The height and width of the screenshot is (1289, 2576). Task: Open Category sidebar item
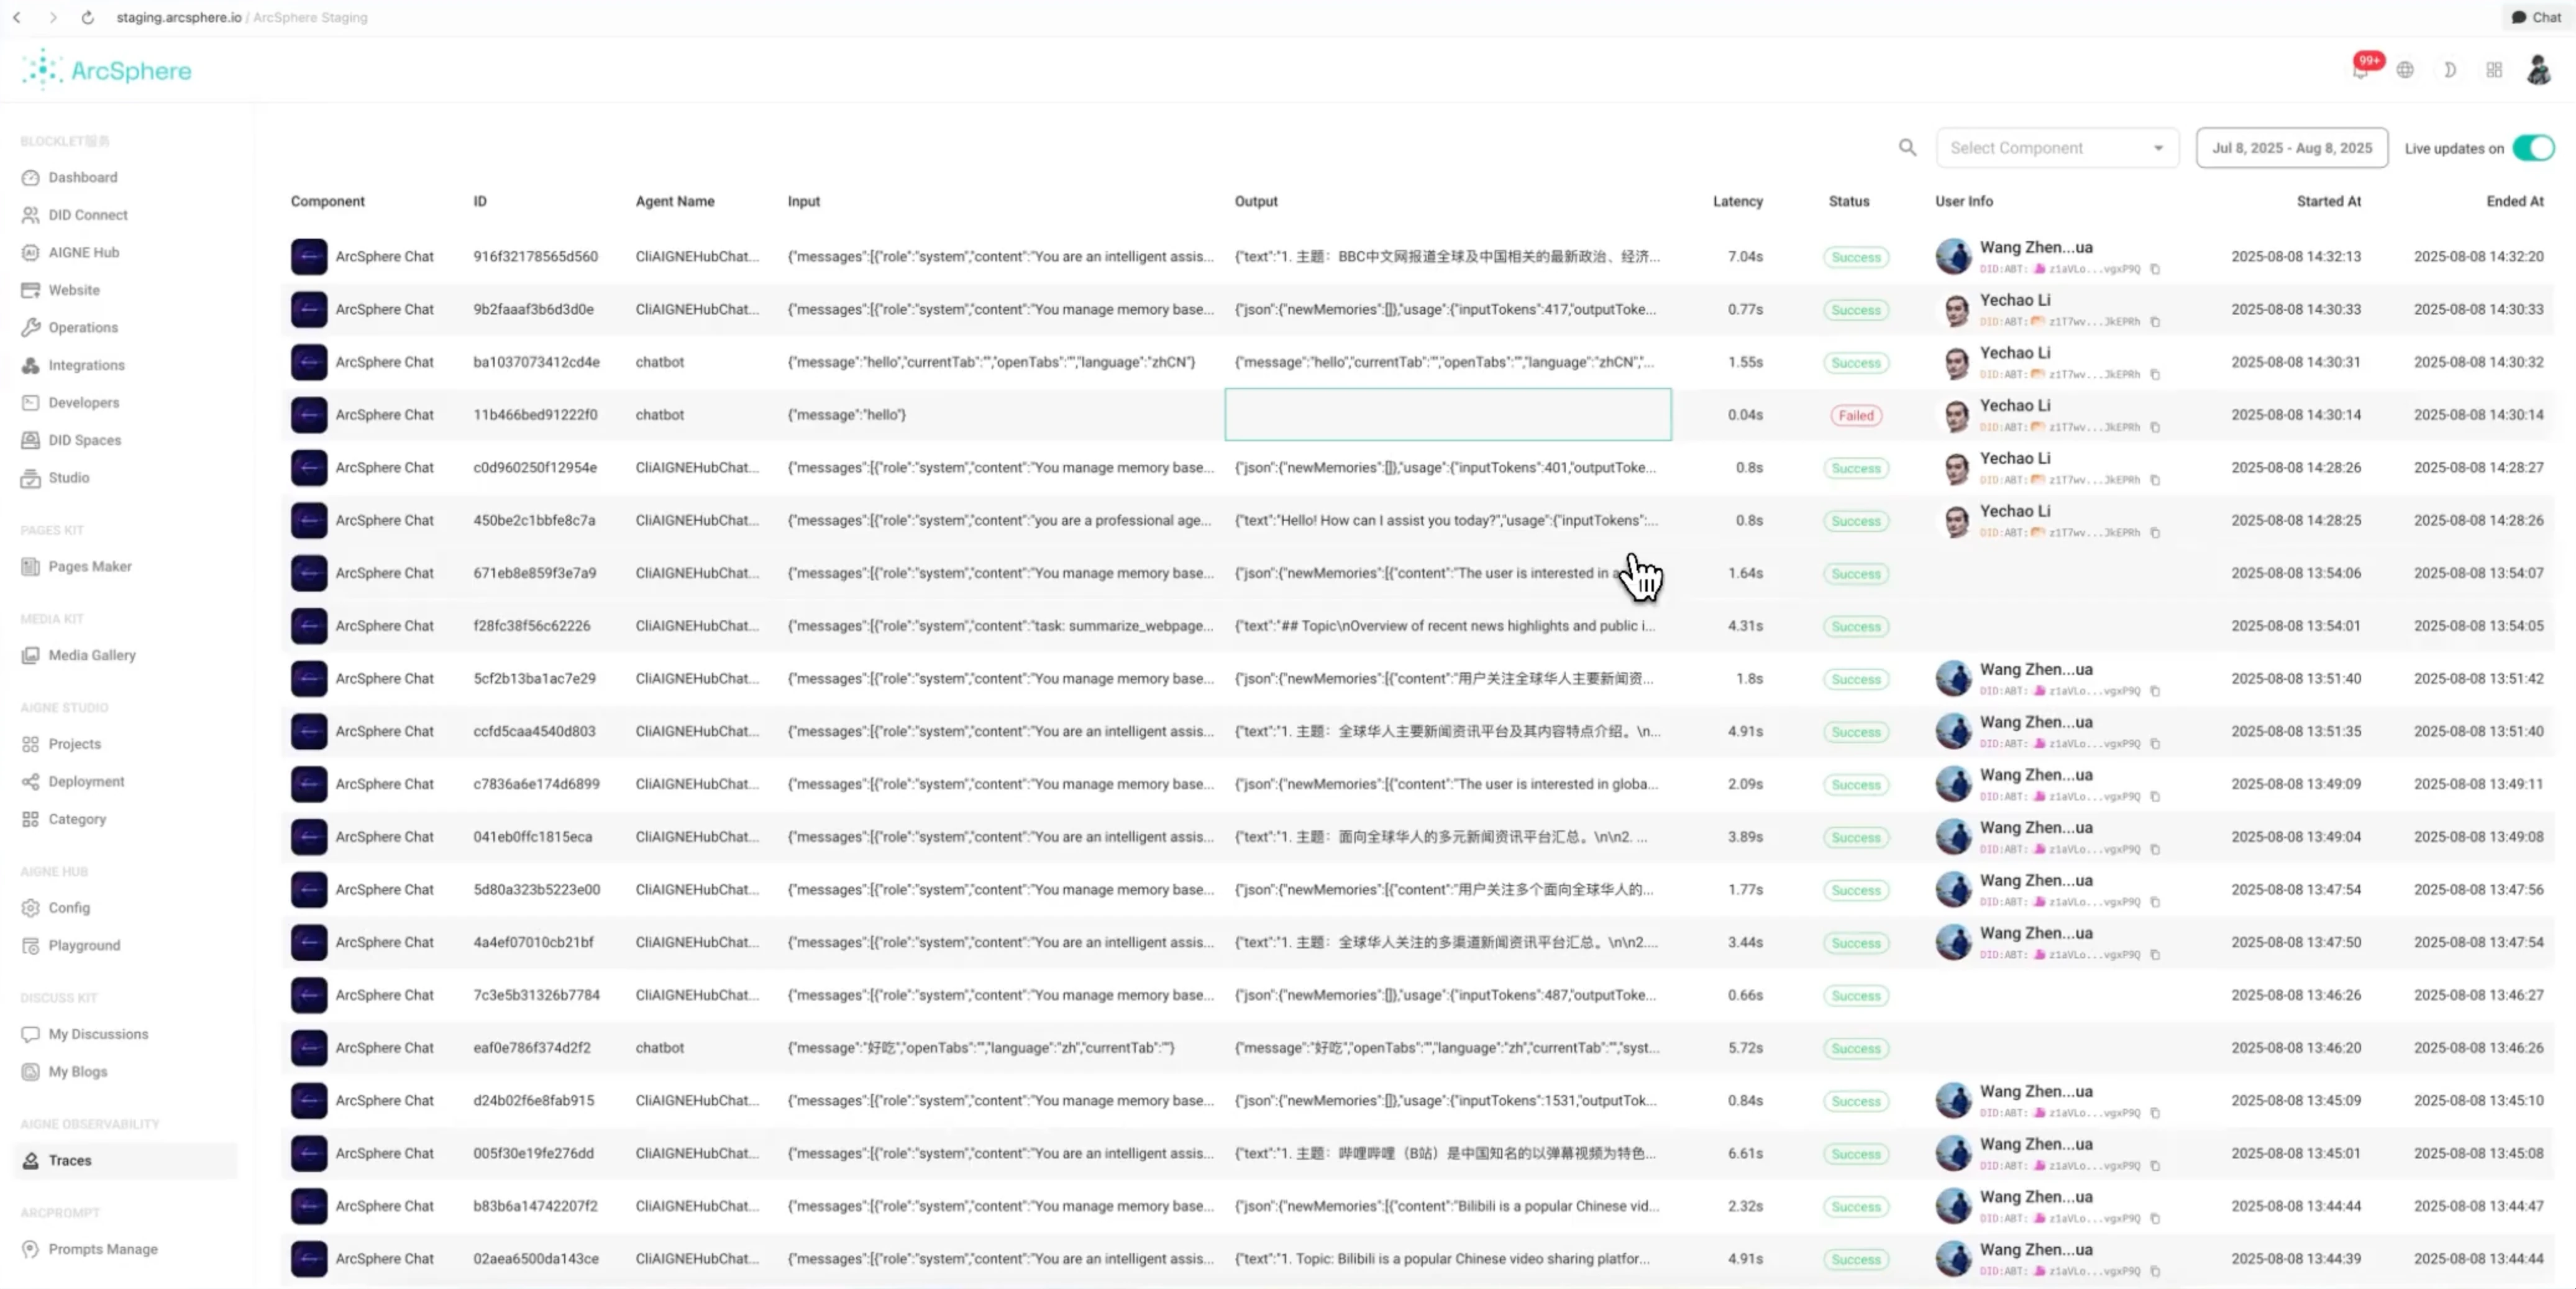(77, 819)
